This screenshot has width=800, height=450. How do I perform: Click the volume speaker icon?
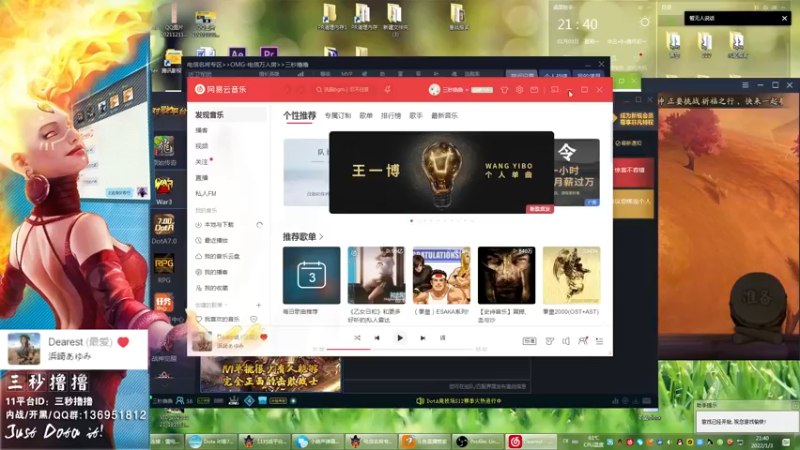click(566, 341)
